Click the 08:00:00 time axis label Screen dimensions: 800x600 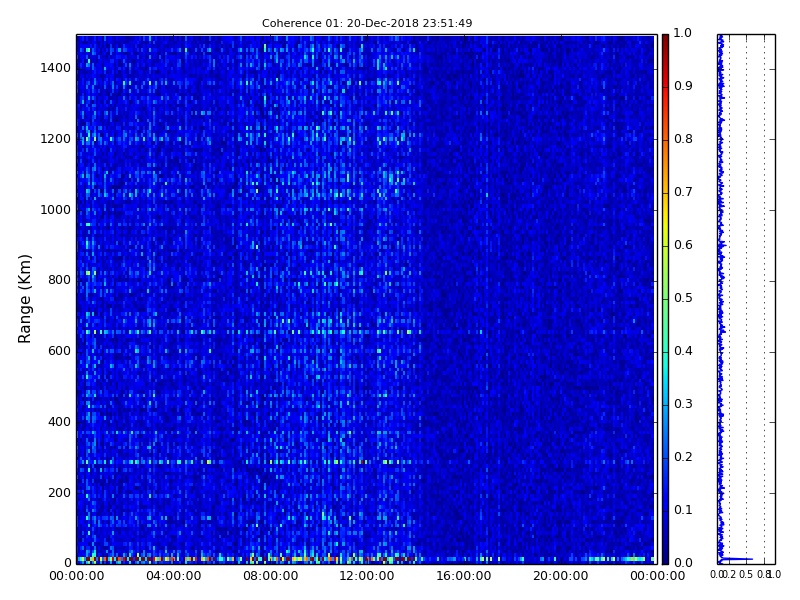(270, 576)
